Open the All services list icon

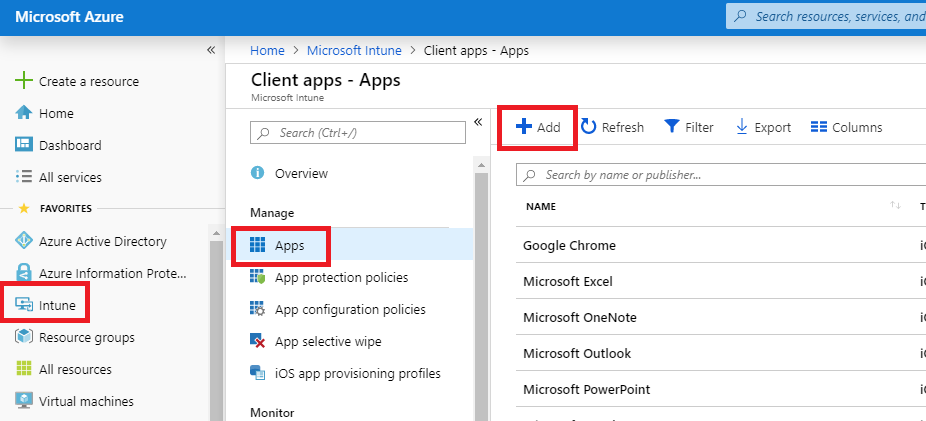(x=24, y=177)
